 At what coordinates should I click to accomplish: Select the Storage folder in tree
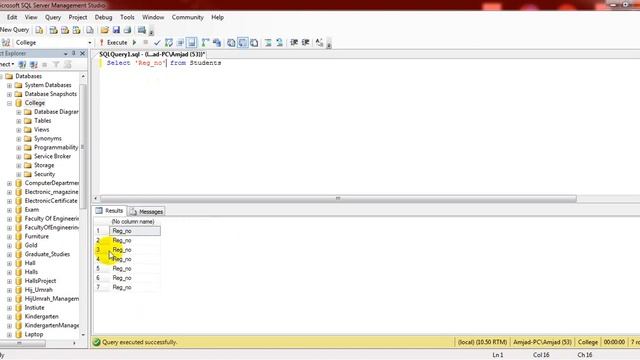[44, 165]
